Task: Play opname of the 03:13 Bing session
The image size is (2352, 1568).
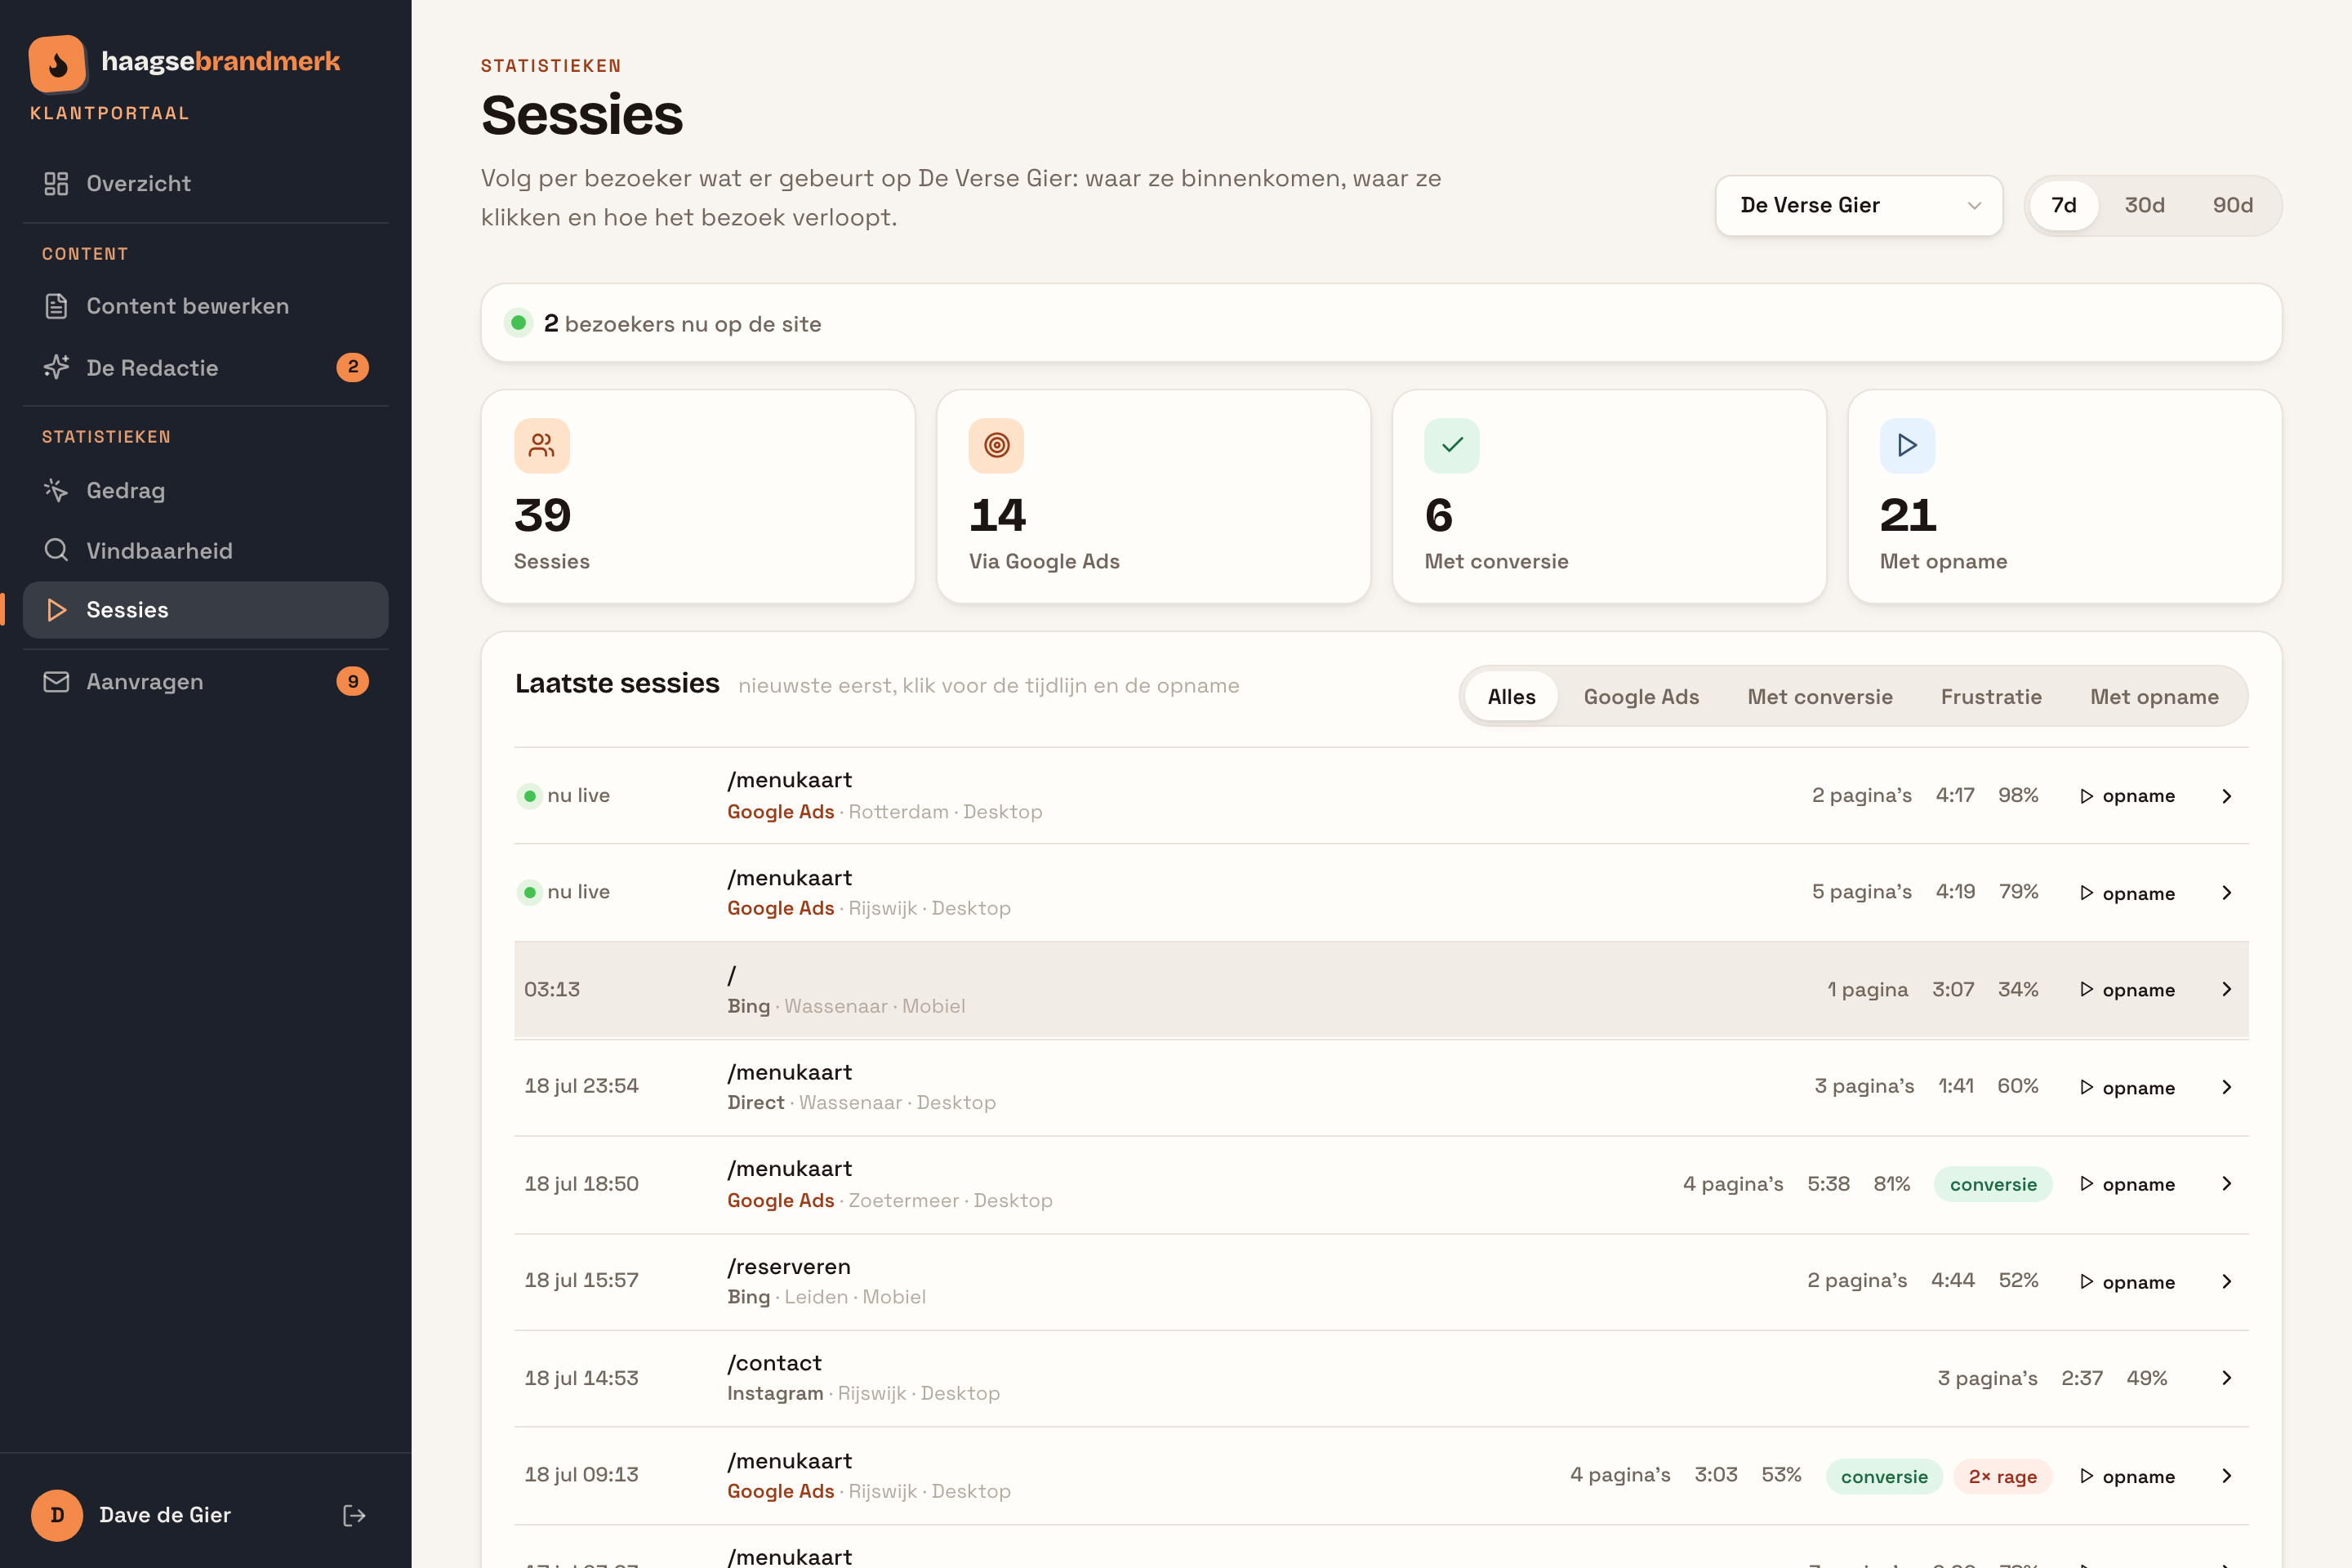Action: (2127, 990)
